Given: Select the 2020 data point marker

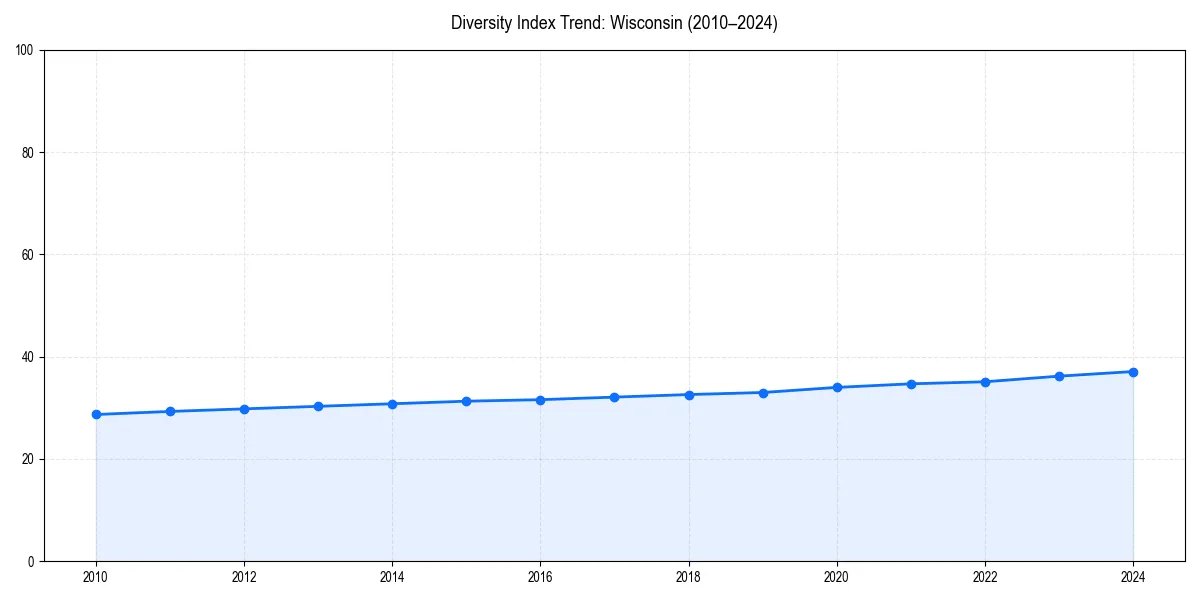Looking at the screenshot, I should pos(837,387).
